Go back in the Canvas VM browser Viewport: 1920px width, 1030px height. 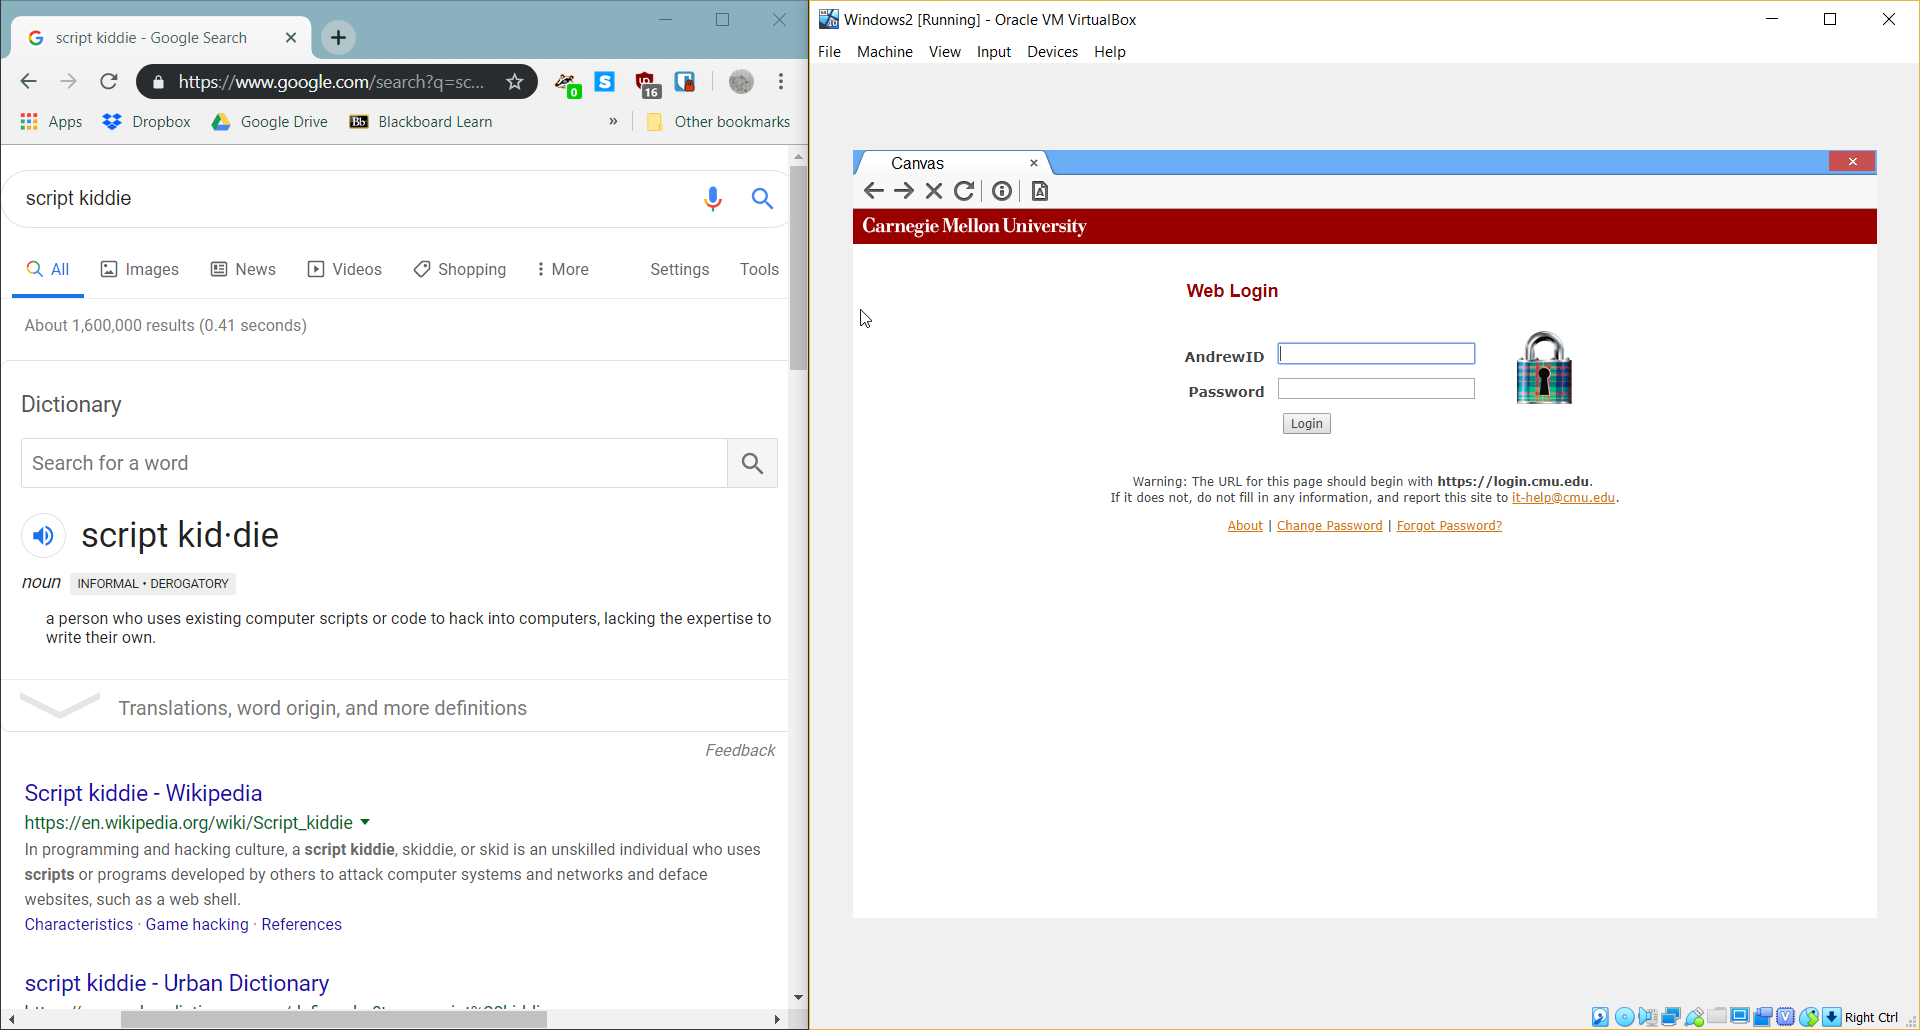pos(874,191)
